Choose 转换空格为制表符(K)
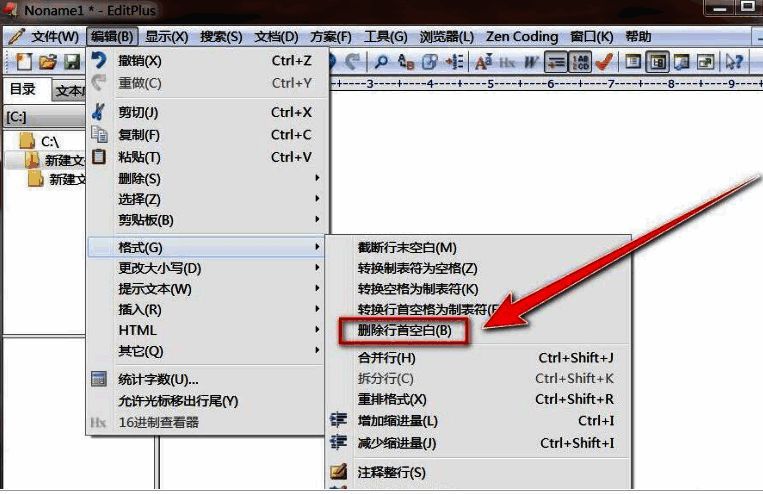 (x=478, y=289)
